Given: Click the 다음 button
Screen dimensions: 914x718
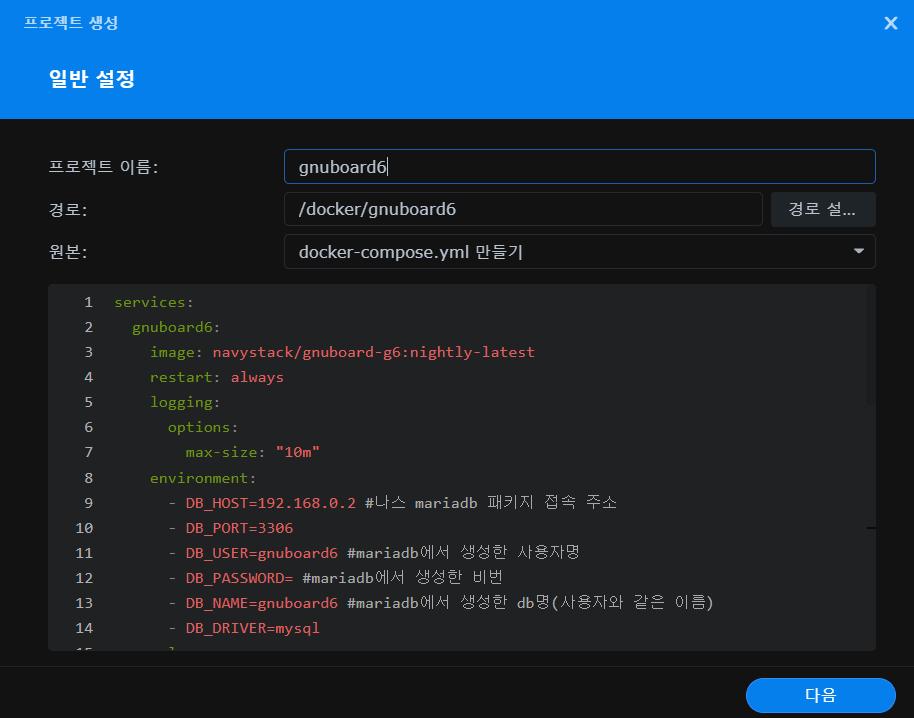Looking at the screenshot, I should coord(820,695).
